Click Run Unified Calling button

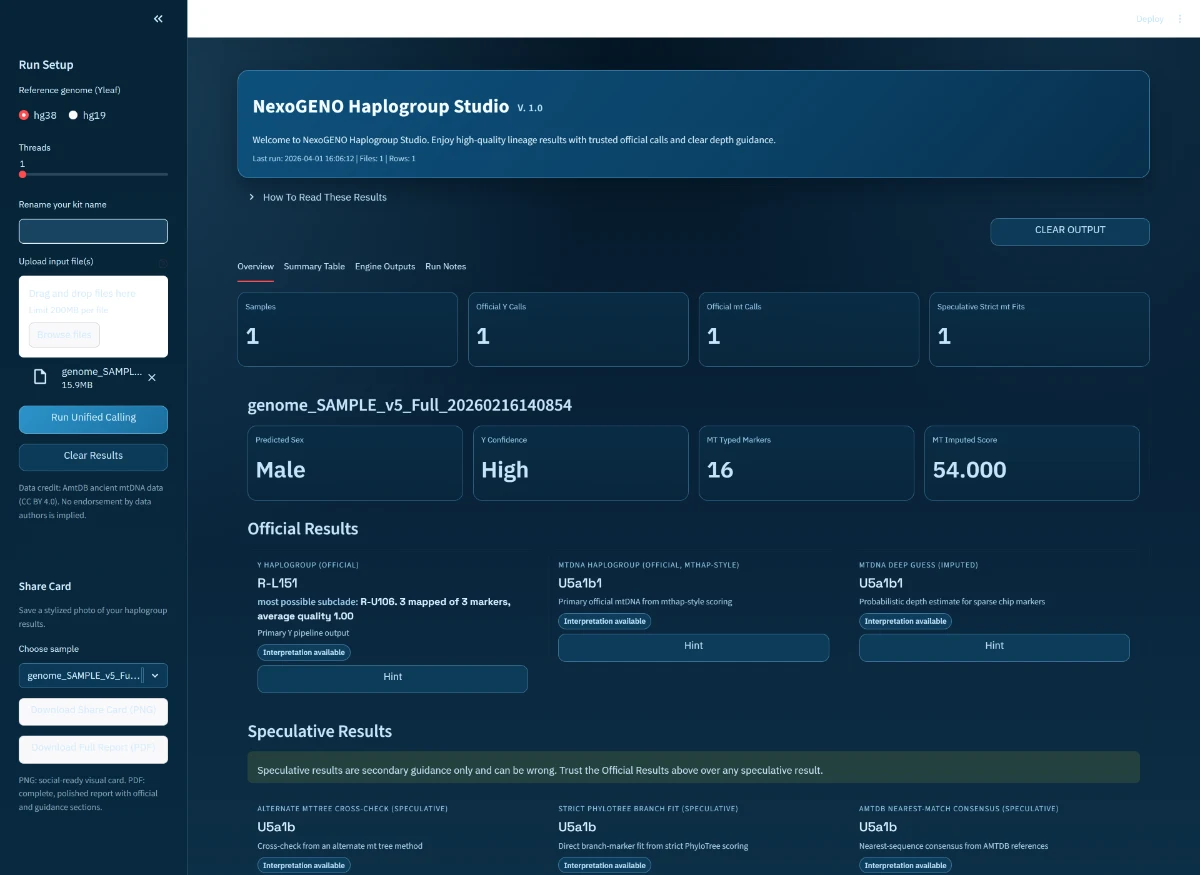[x=93, y=418]
